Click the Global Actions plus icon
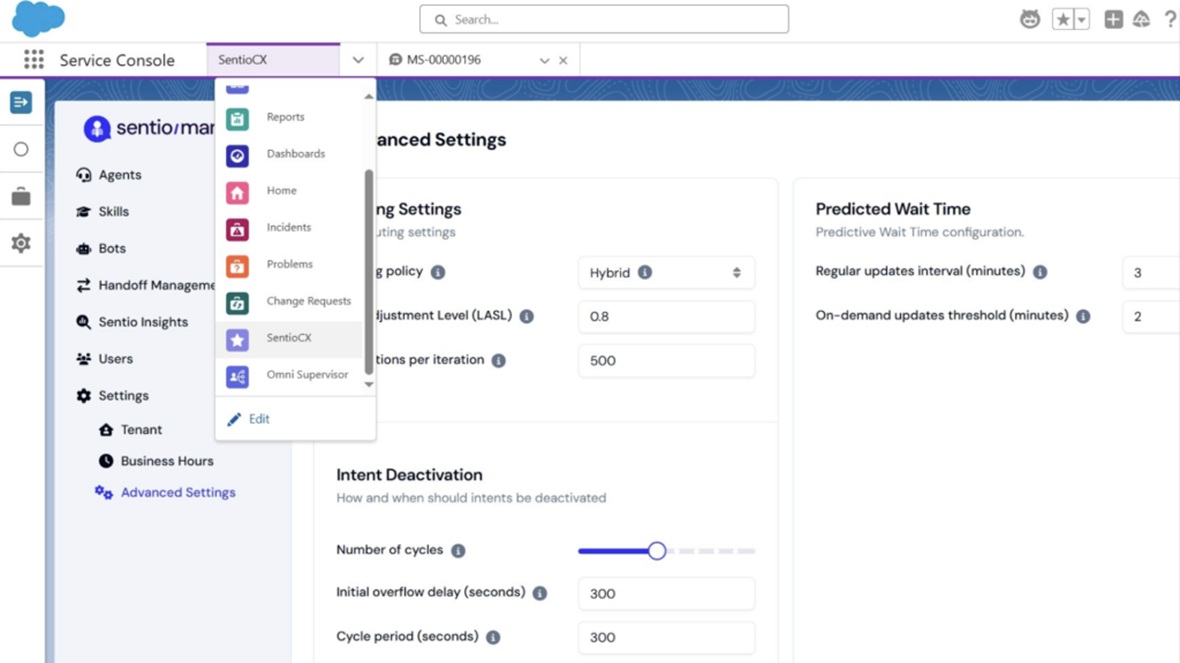The height and width of the screenshot is (663, 1180). pyautogui.click(x=1113, y=20)
